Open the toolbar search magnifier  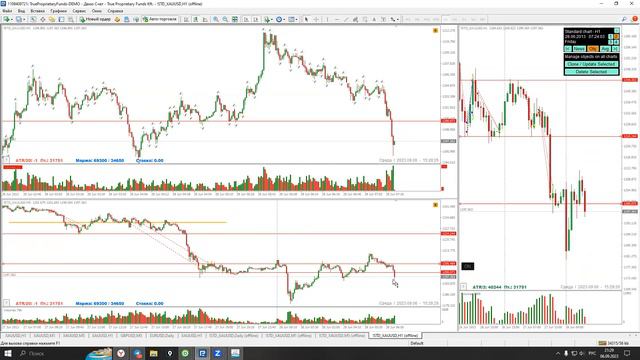(624, 19)
